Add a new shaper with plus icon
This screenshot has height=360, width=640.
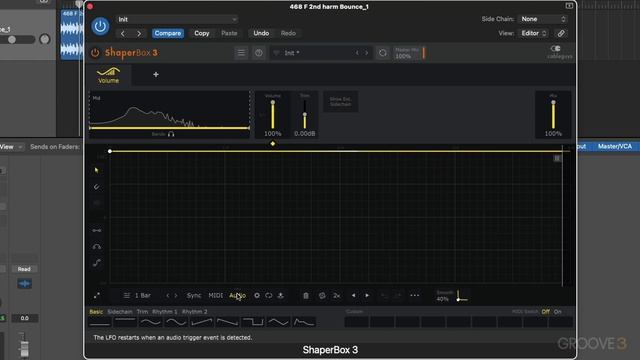tap(156, 75)
